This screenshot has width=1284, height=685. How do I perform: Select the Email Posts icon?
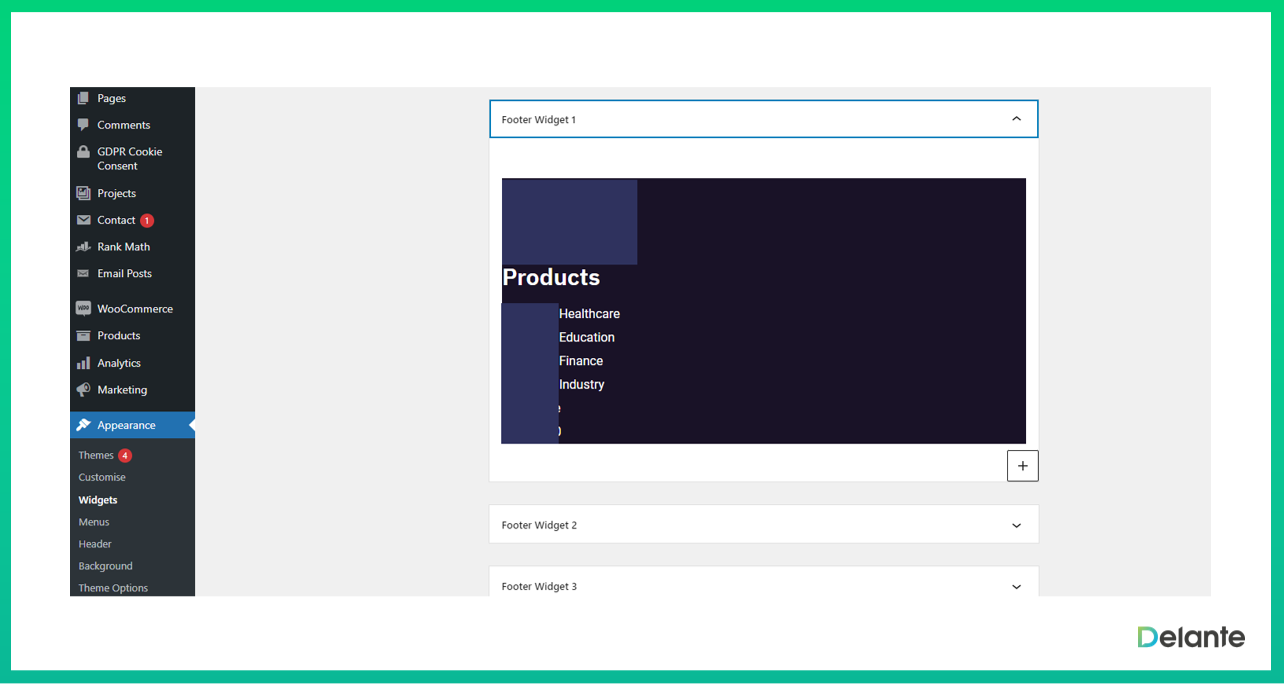click(x=84, y=273)
